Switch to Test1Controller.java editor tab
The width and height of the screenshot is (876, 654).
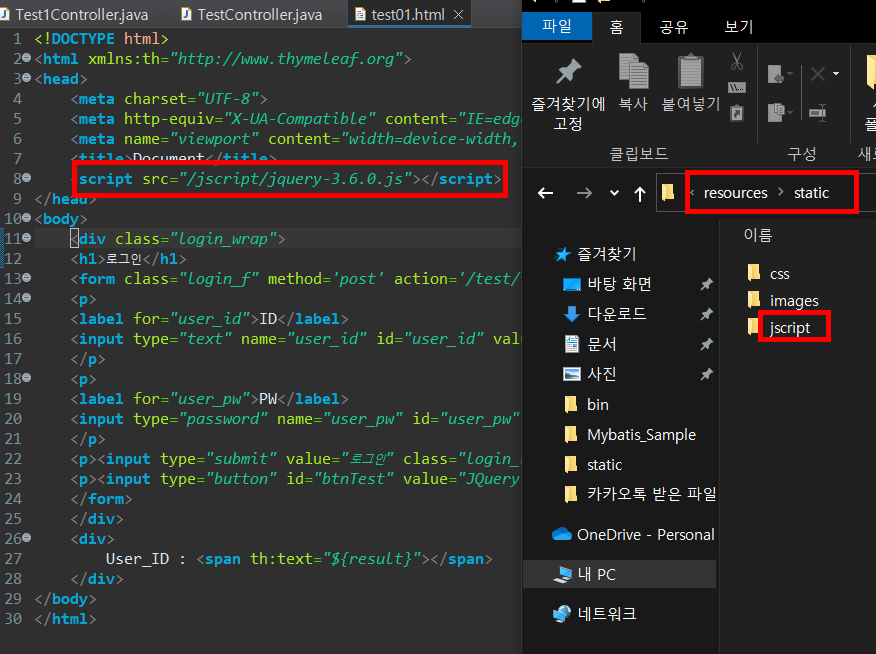[75, 15]
